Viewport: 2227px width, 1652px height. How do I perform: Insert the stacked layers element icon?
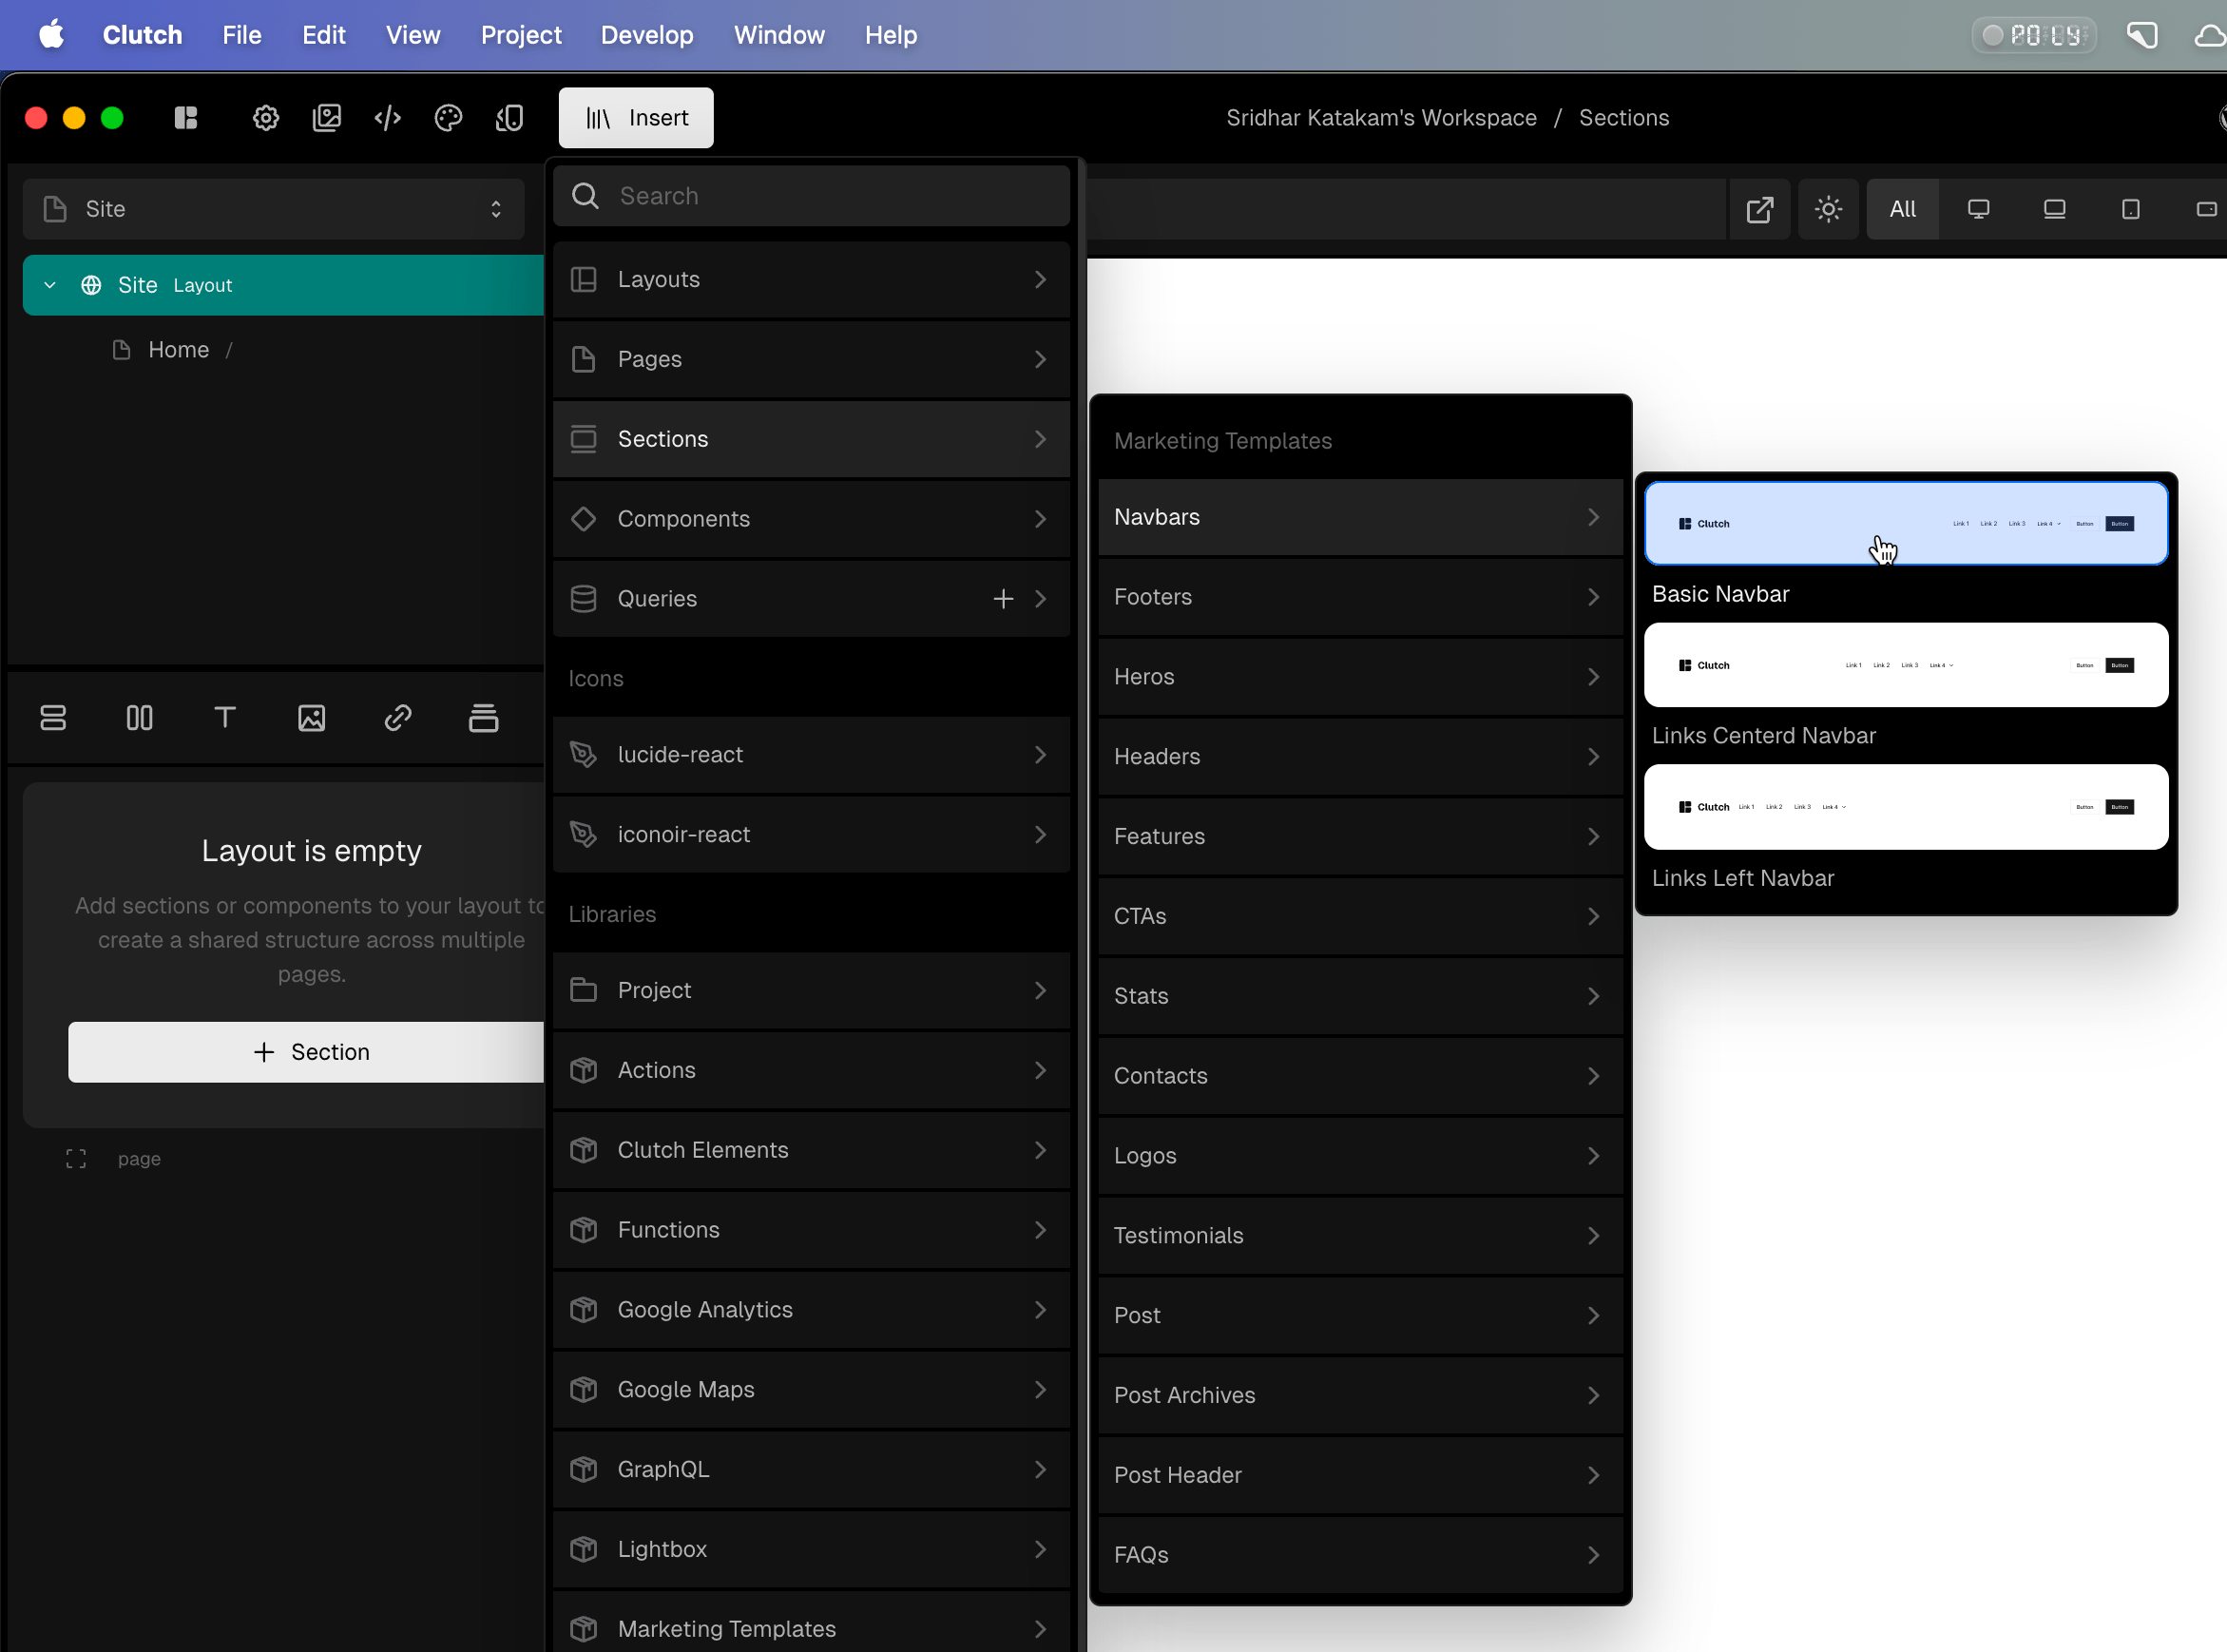pos(484,718)
